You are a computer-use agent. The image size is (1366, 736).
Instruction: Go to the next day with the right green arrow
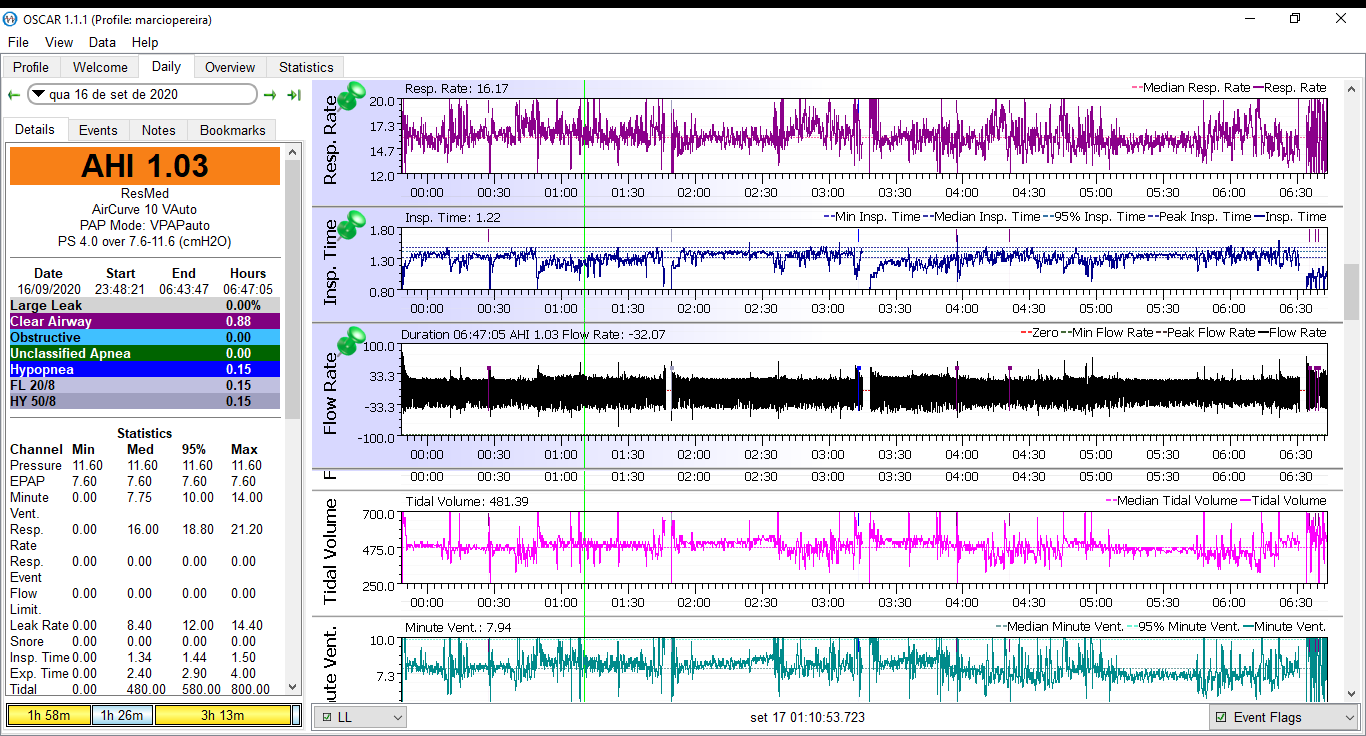click(x=270, y=95)
